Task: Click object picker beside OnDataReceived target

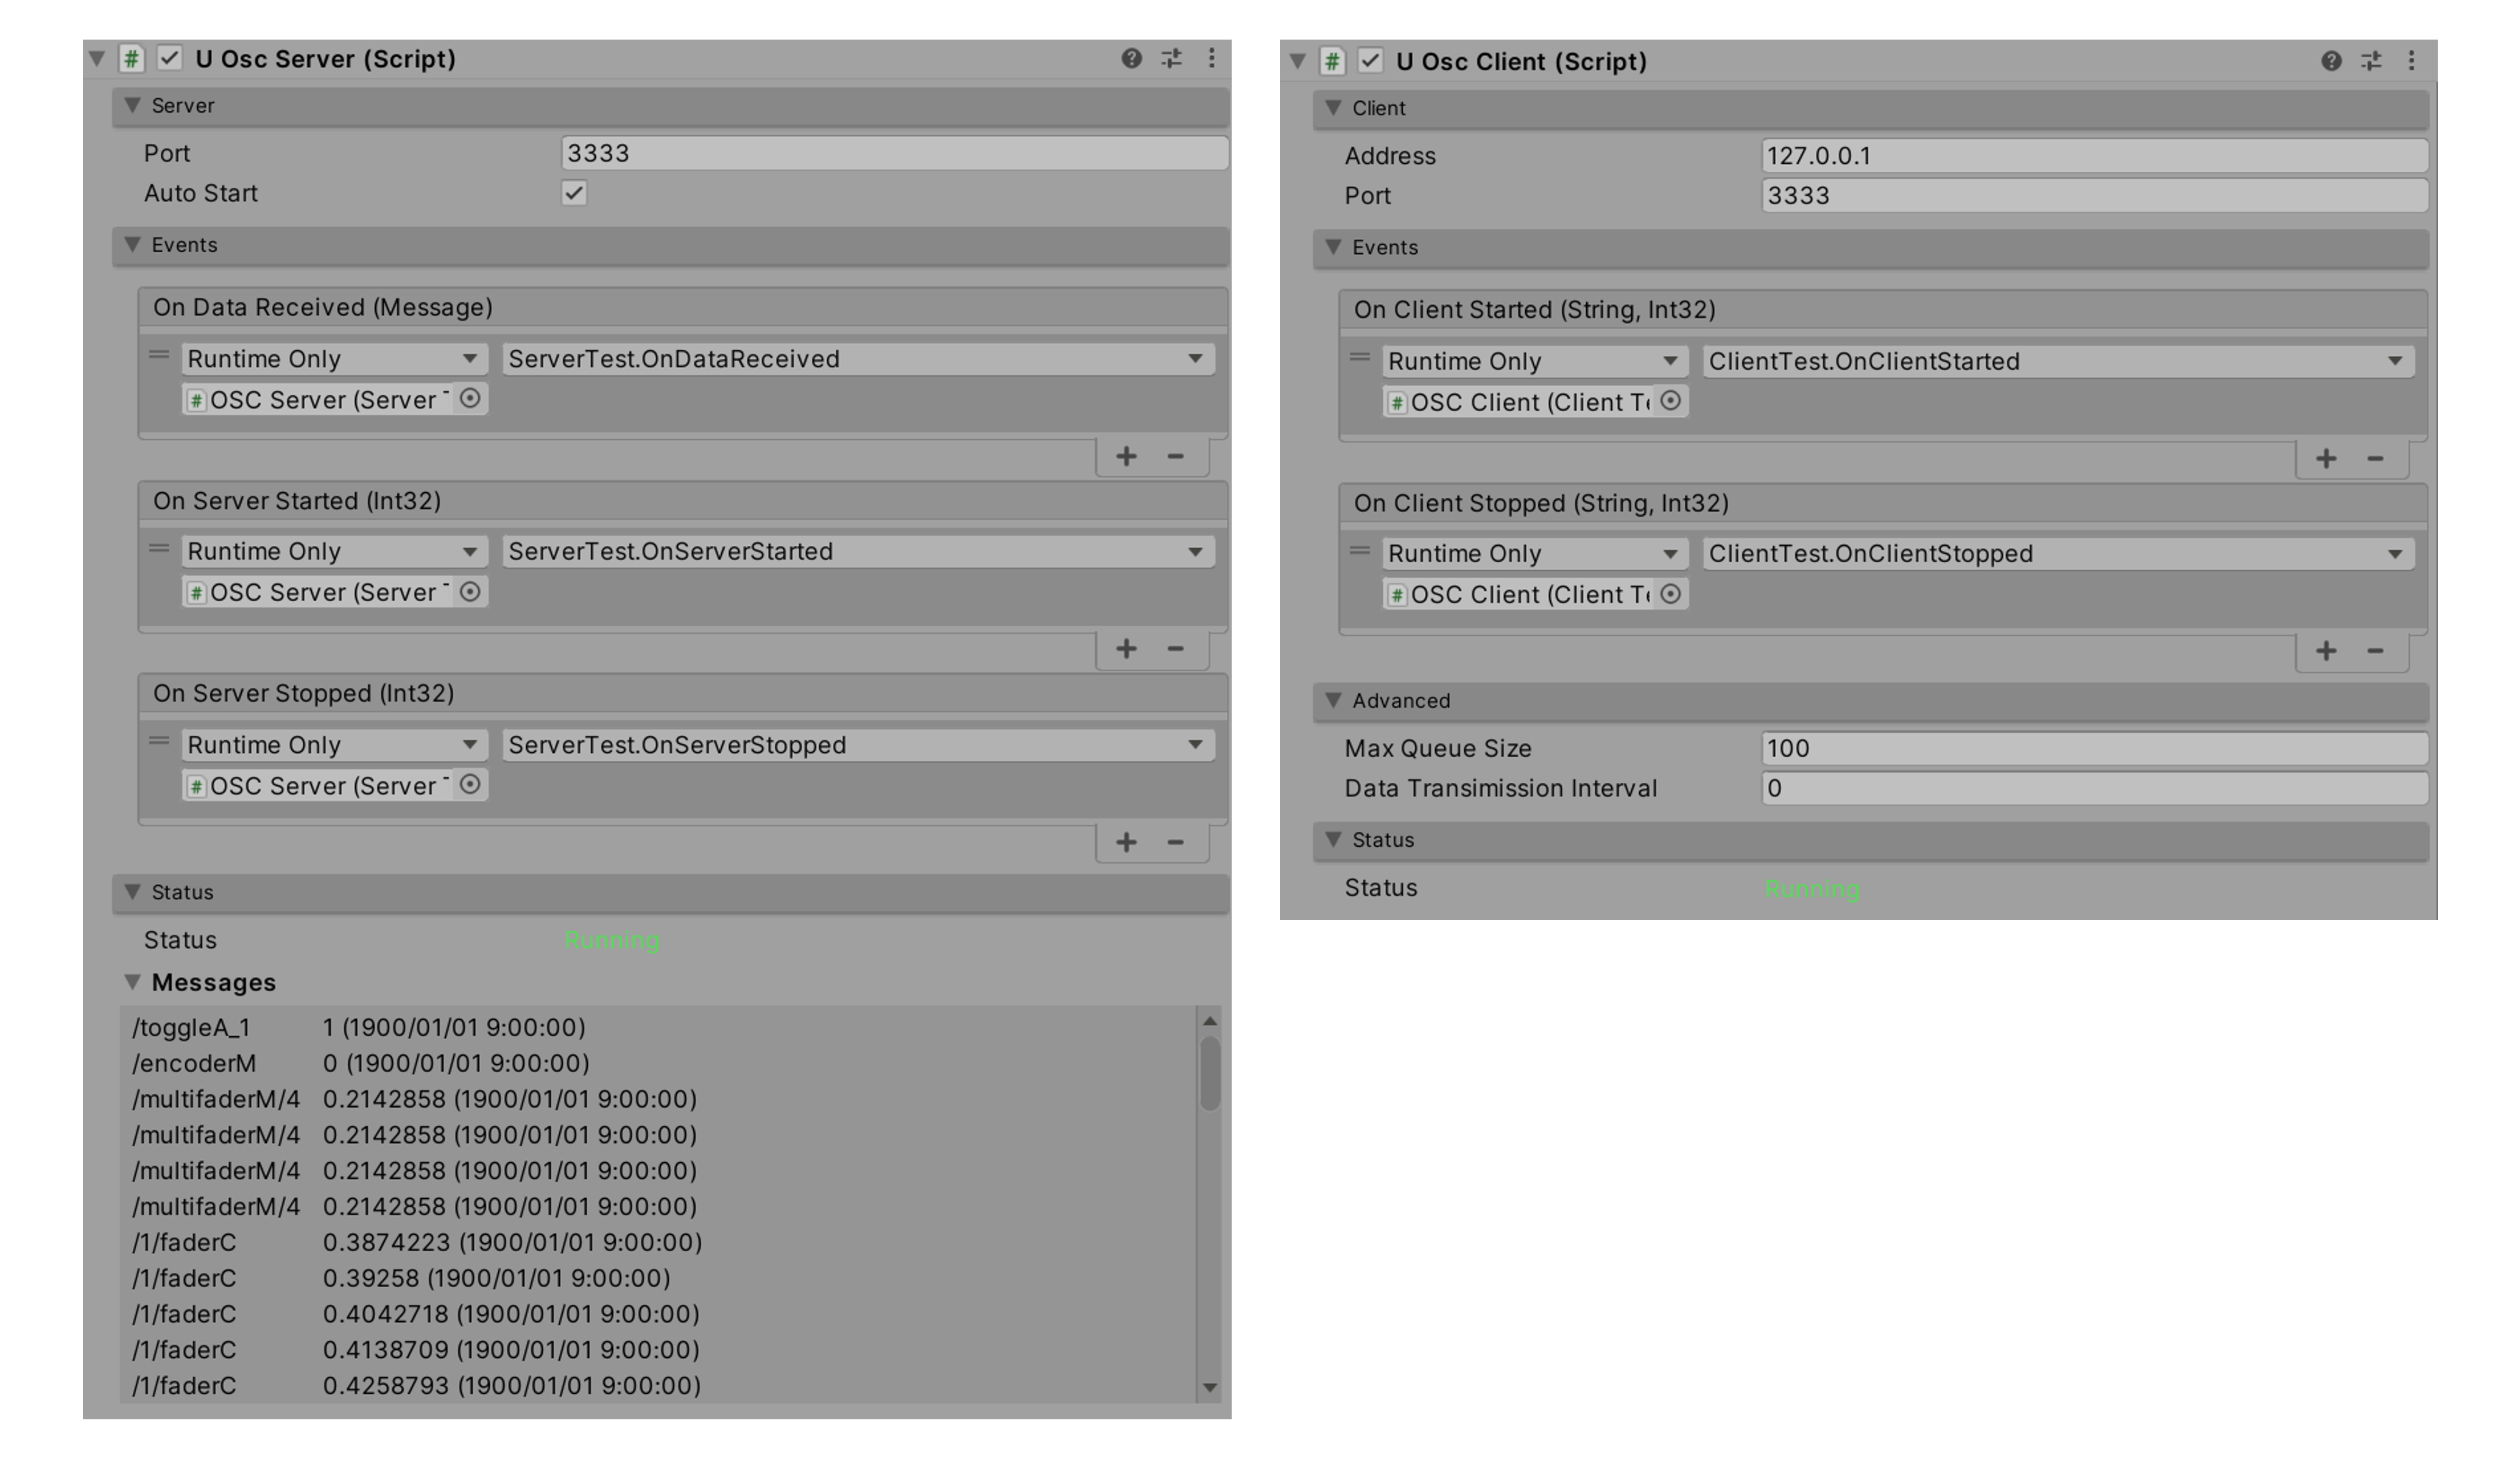Action: click(x=470, y=399)
